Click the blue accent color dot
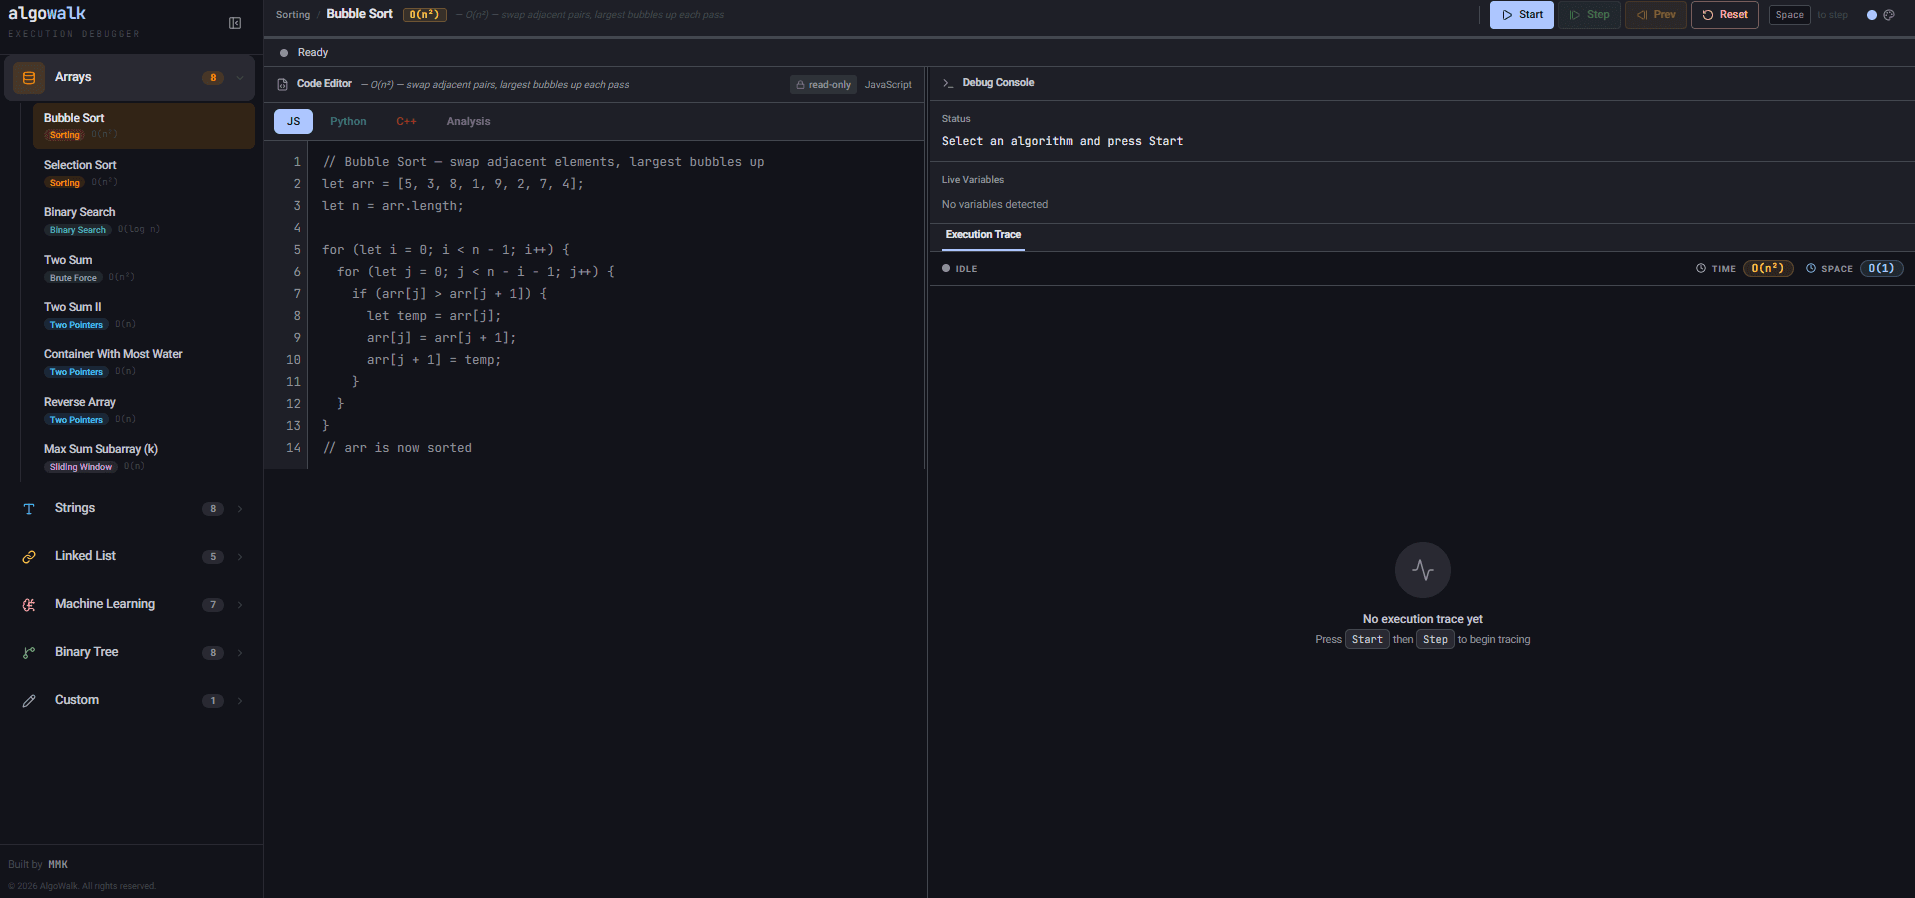 click(x=1872, y=15)
